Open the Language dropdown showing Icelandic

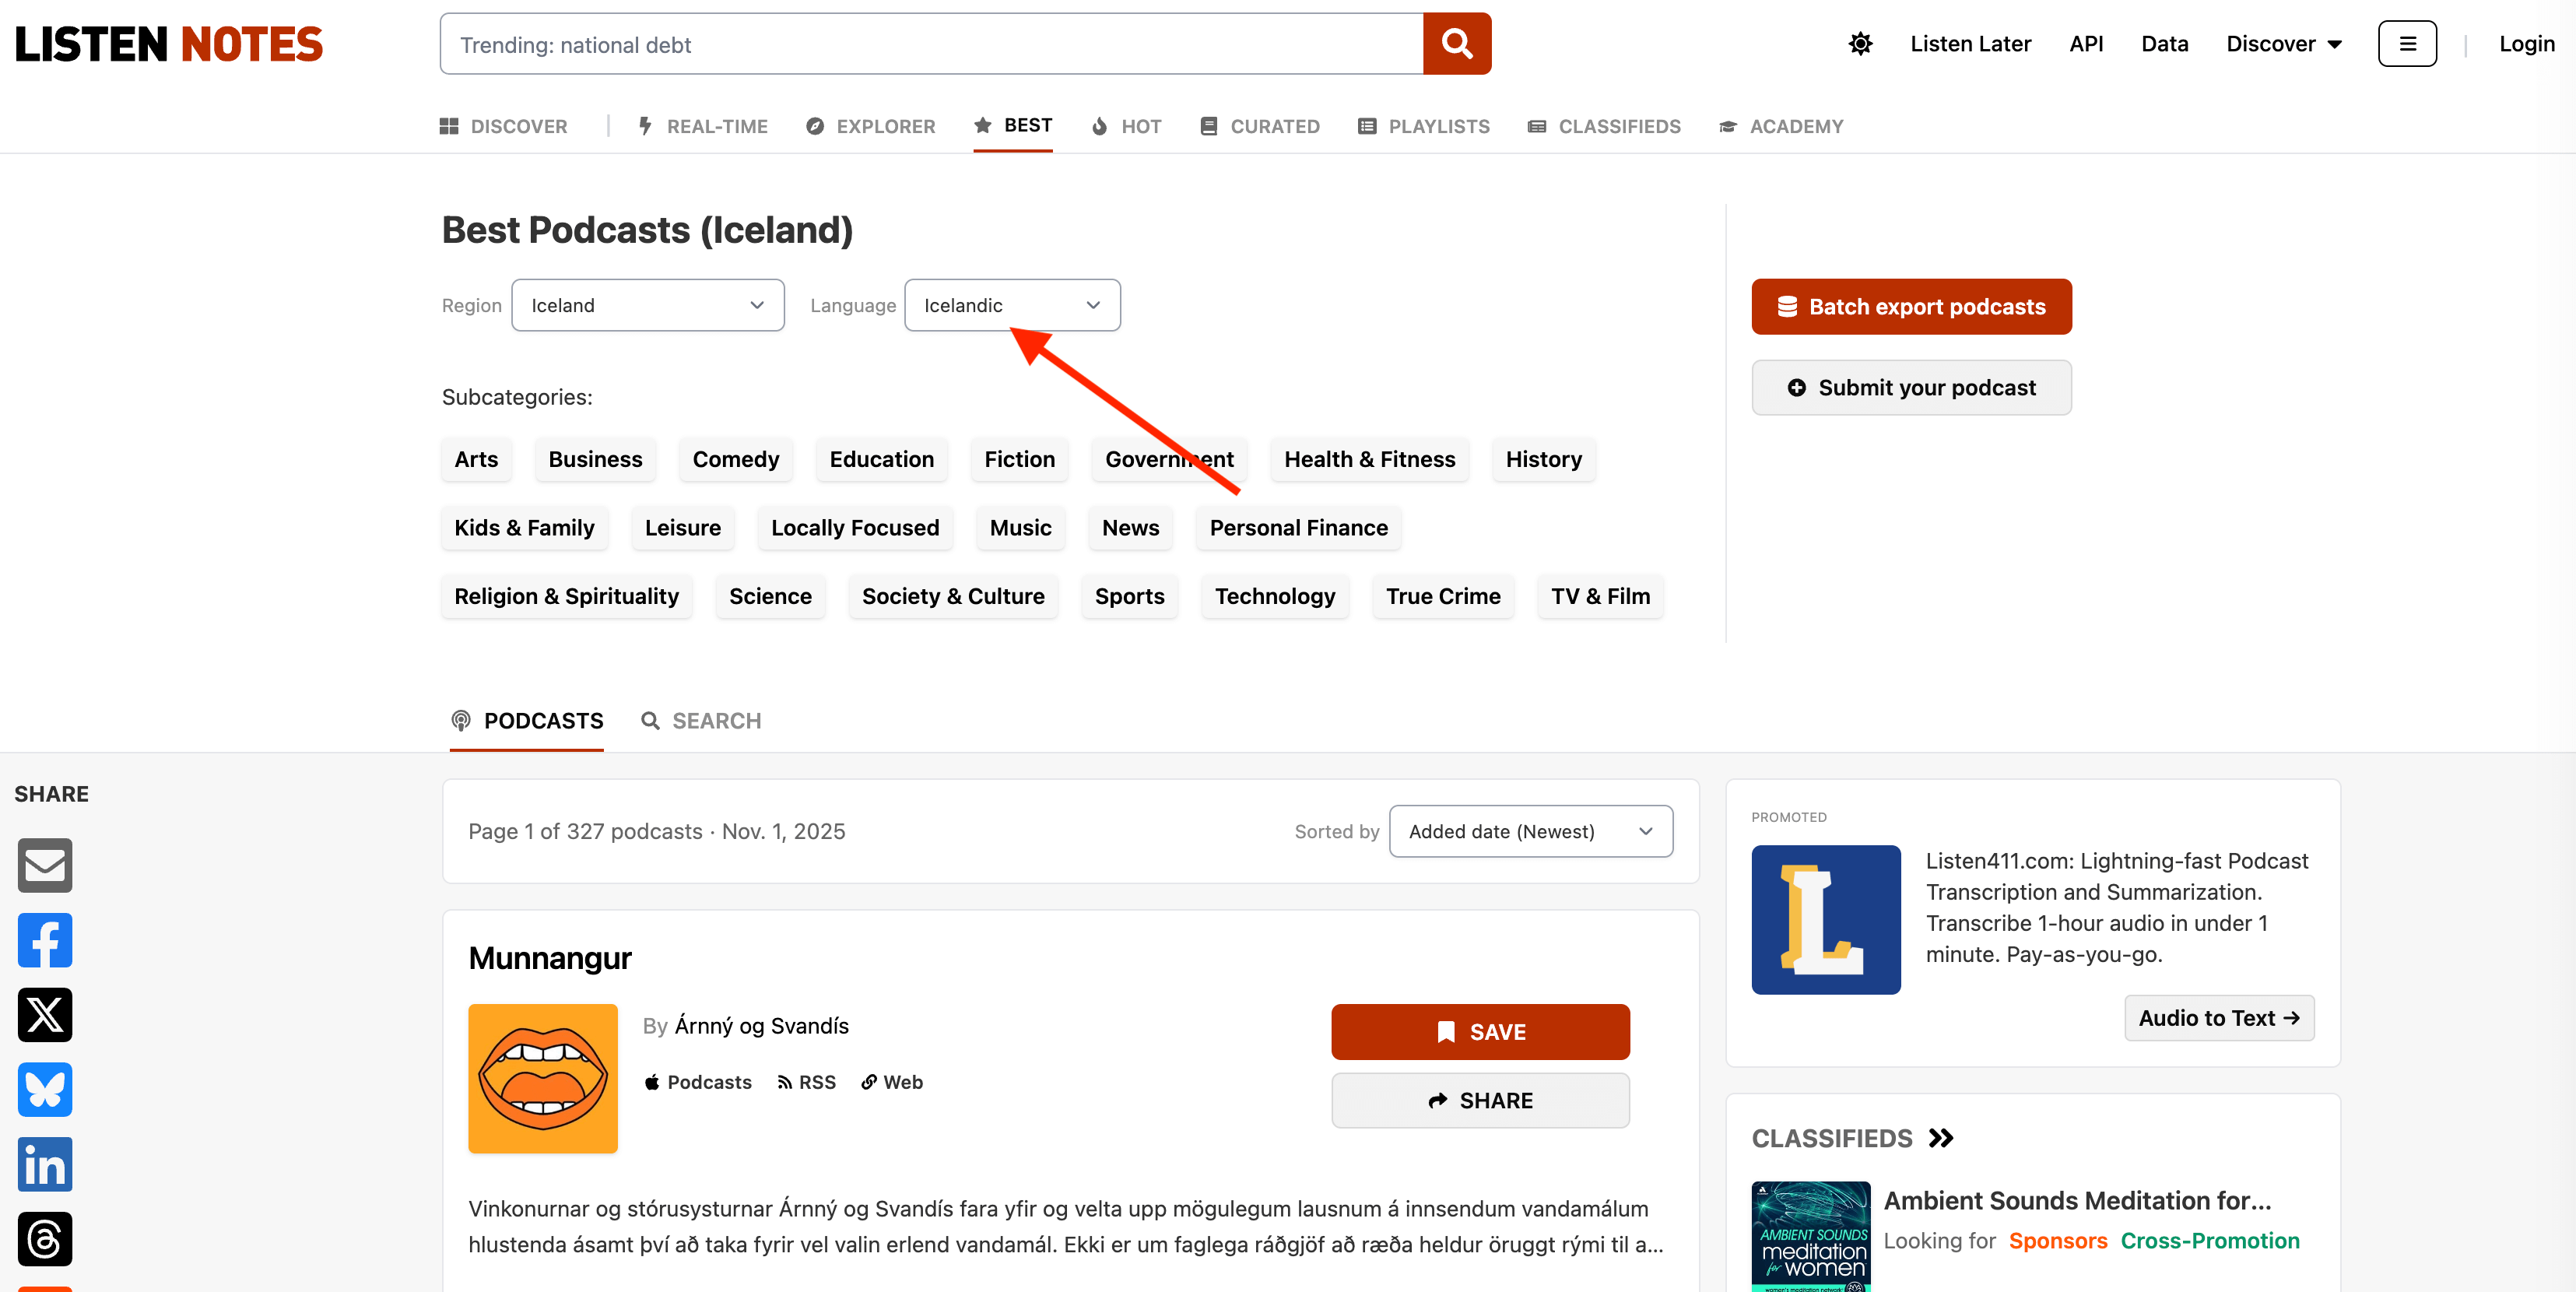click(1011, 305)
